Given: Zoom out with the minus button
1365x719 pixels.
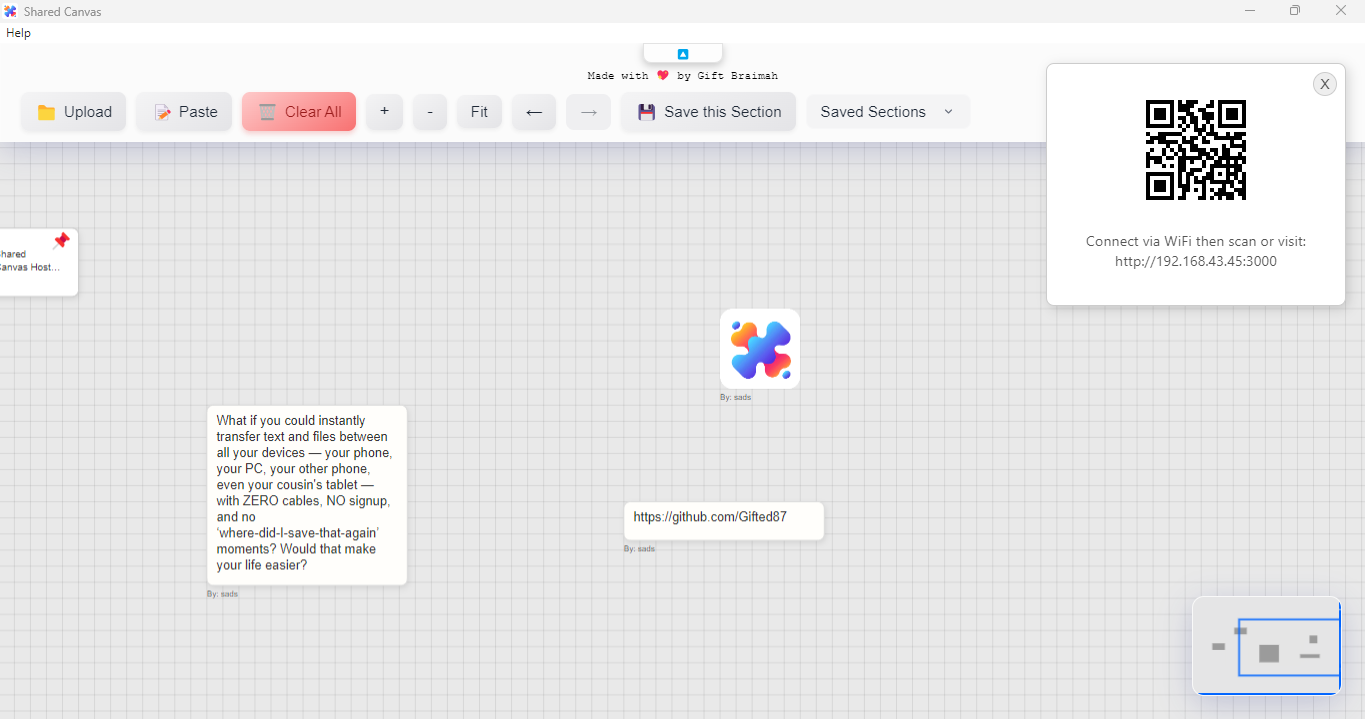Looking at the screenshot, I should point(430,112).
